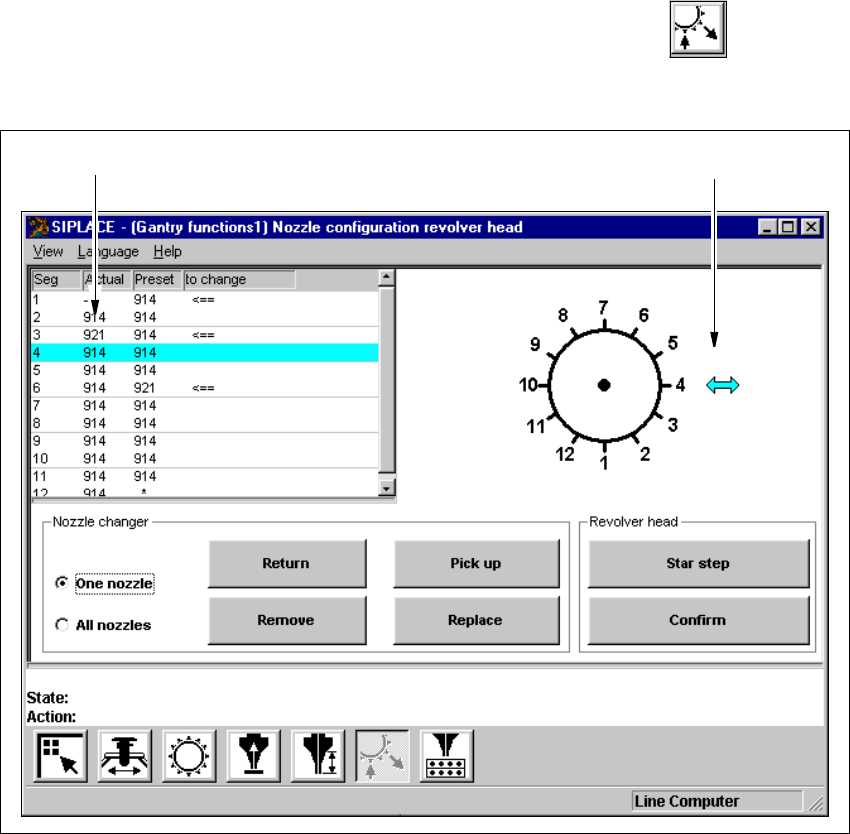
Task: Click the standalone nozzle configuration icon above window
Action: pyautogui.click(x=698, y=29)
